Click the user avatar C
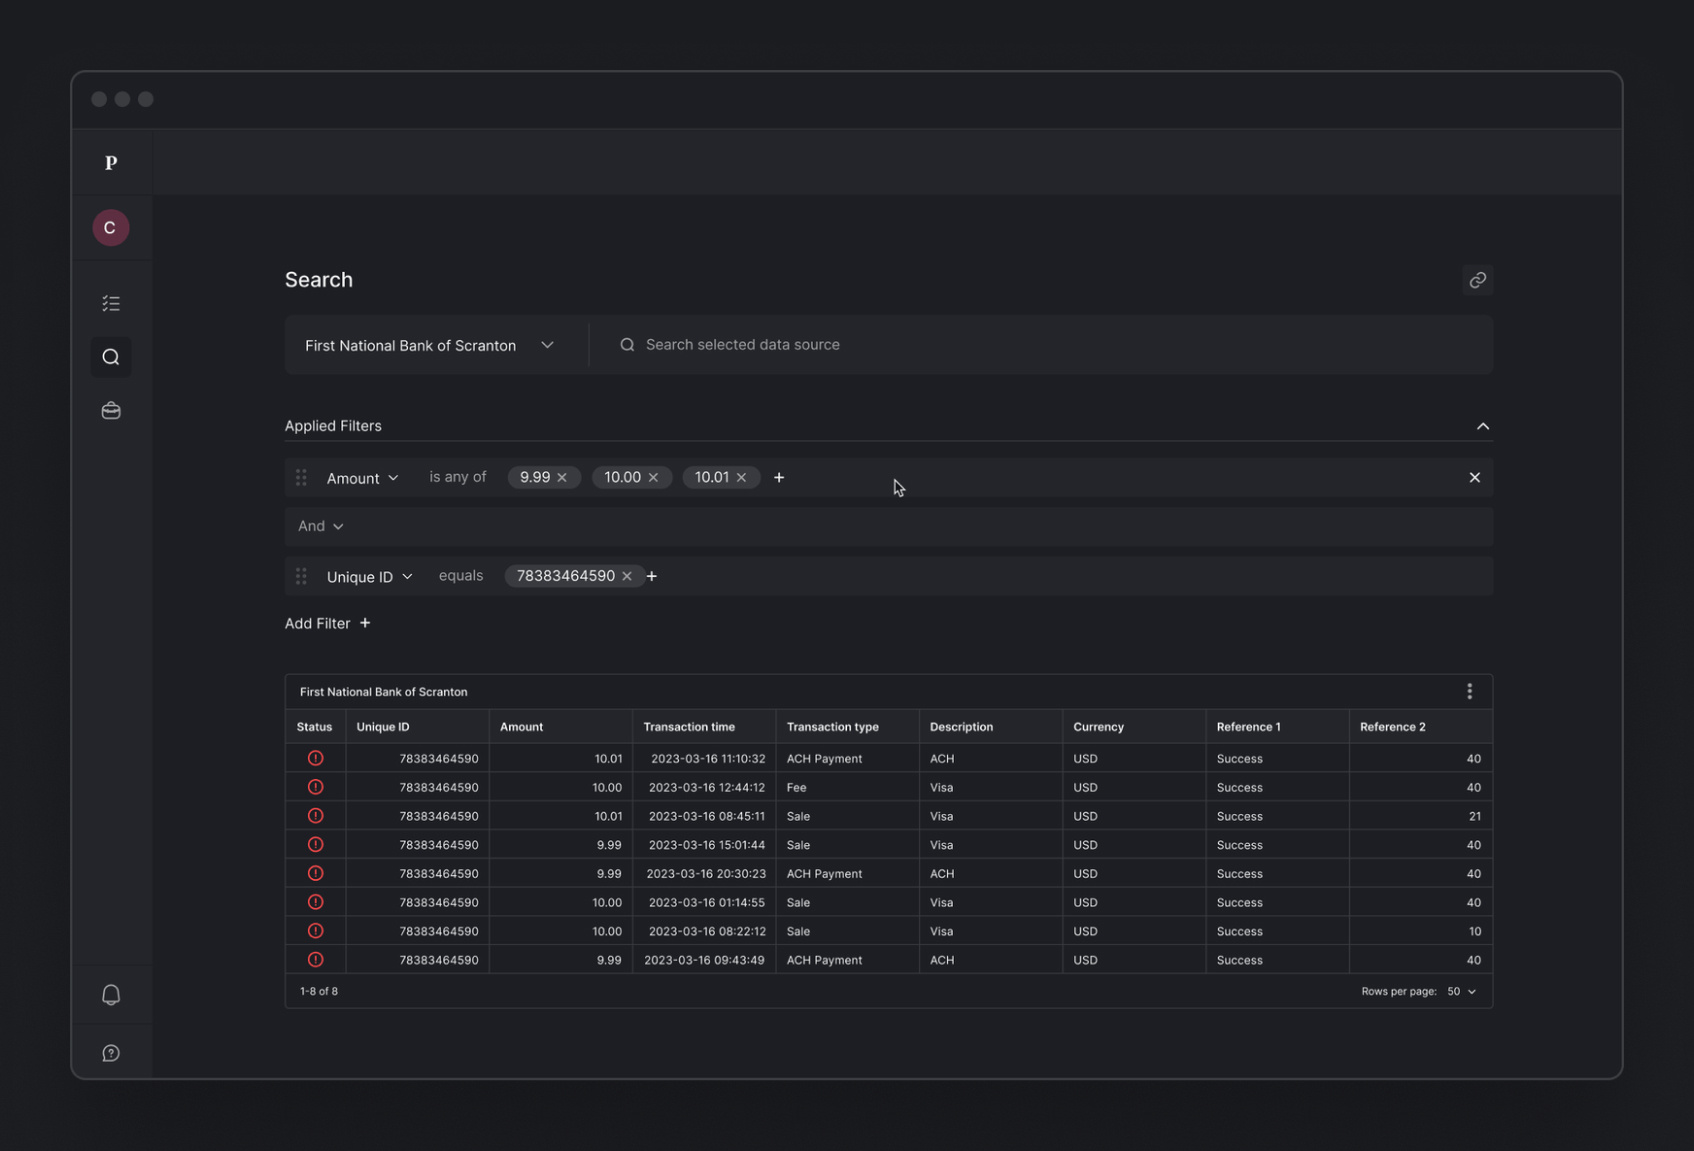Viewport: 1694px width, 1151px height. (x=111, y=228)
